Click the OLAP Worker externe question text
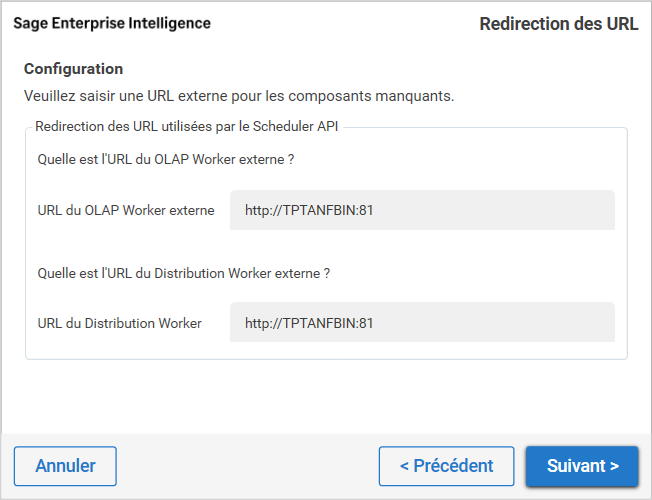This screenshot has width=652, height=500. [x=165, y=159]
